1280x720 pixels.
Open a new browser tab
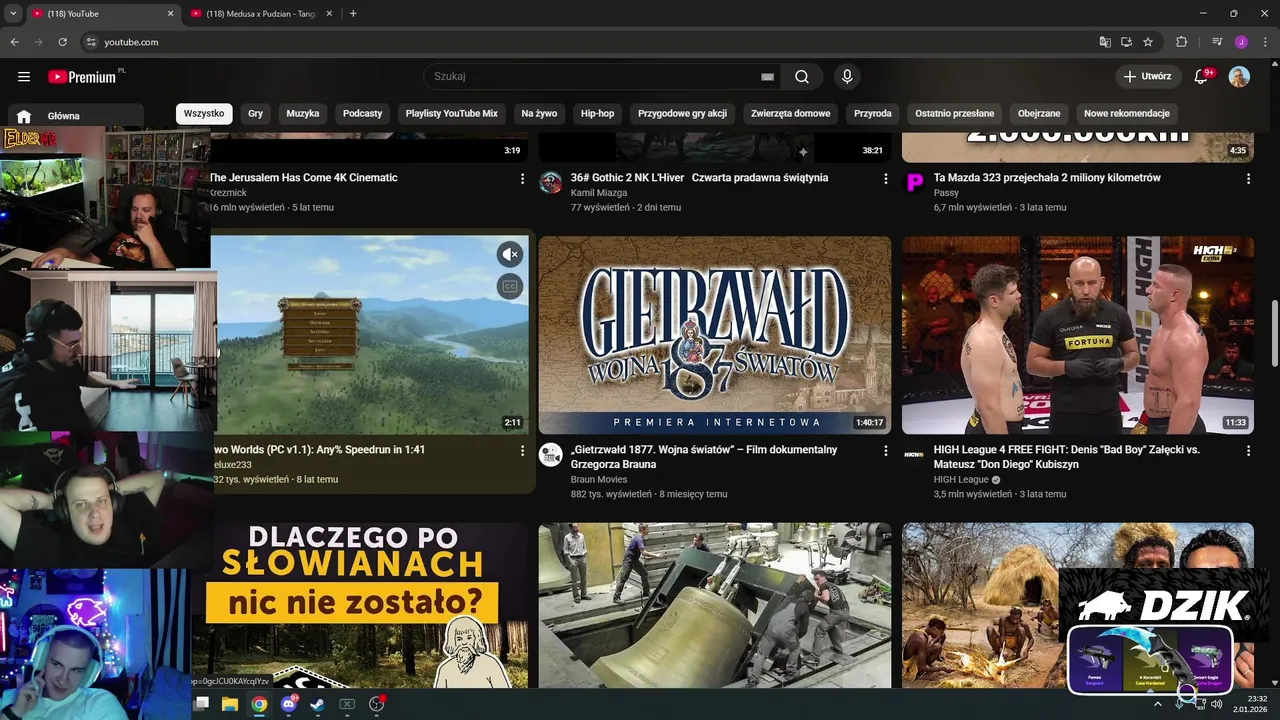pyautogui.click(x=353, y=14)
